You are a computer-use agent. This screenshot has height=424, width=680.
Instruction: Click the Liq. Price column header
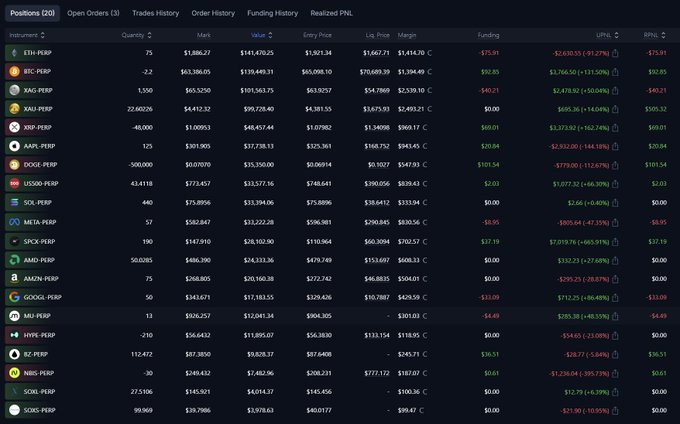(x=377, y=35)
